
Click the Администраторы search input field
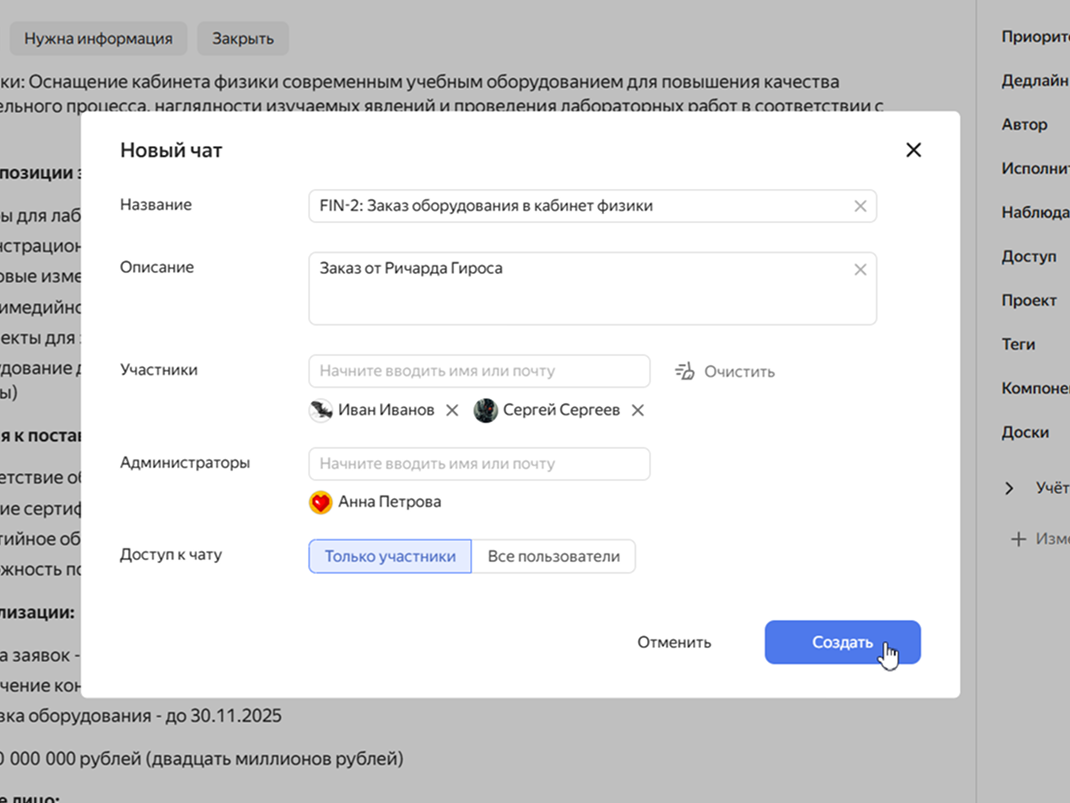(x=479, y=464)
